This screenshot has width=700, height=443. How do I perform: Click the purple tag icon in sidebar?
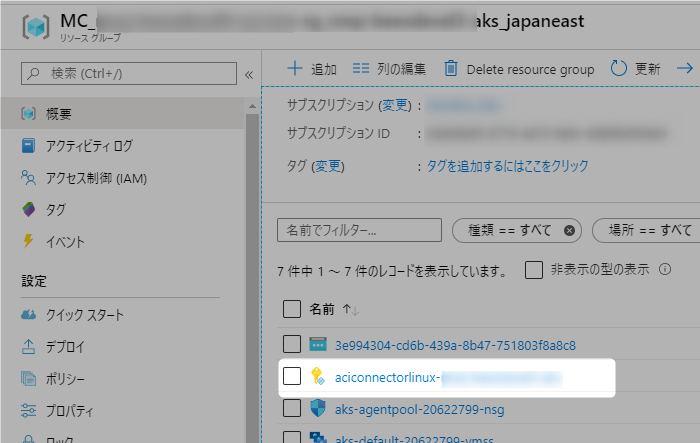pyautogui.click(x=29, y=209)
